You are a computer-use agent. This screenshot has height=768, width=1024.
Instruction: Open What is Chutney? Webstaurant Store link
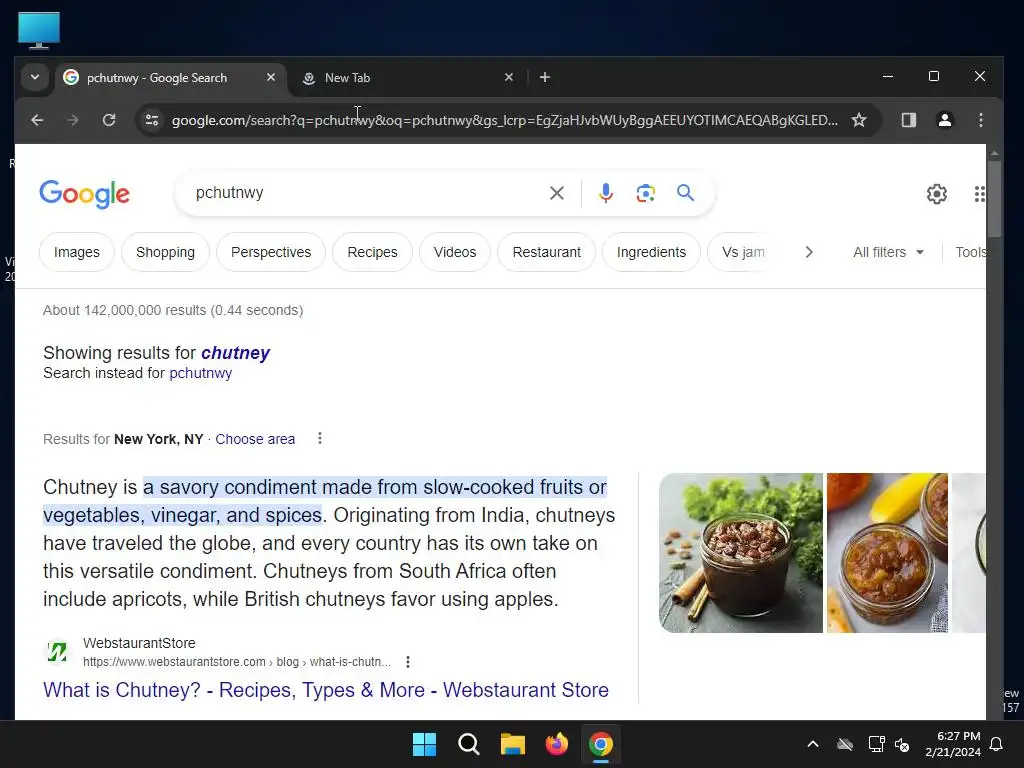click(326, 690)
